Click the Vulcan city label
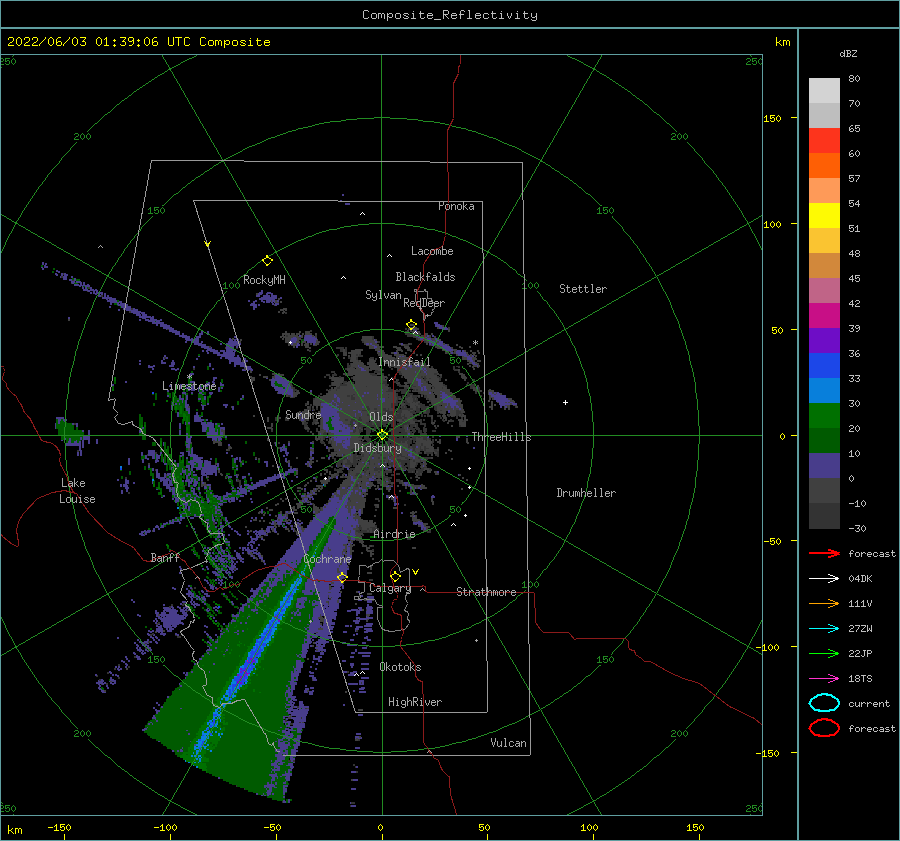Image resolution: width=900 pixels, height=841 pixels. coord(509,743)
